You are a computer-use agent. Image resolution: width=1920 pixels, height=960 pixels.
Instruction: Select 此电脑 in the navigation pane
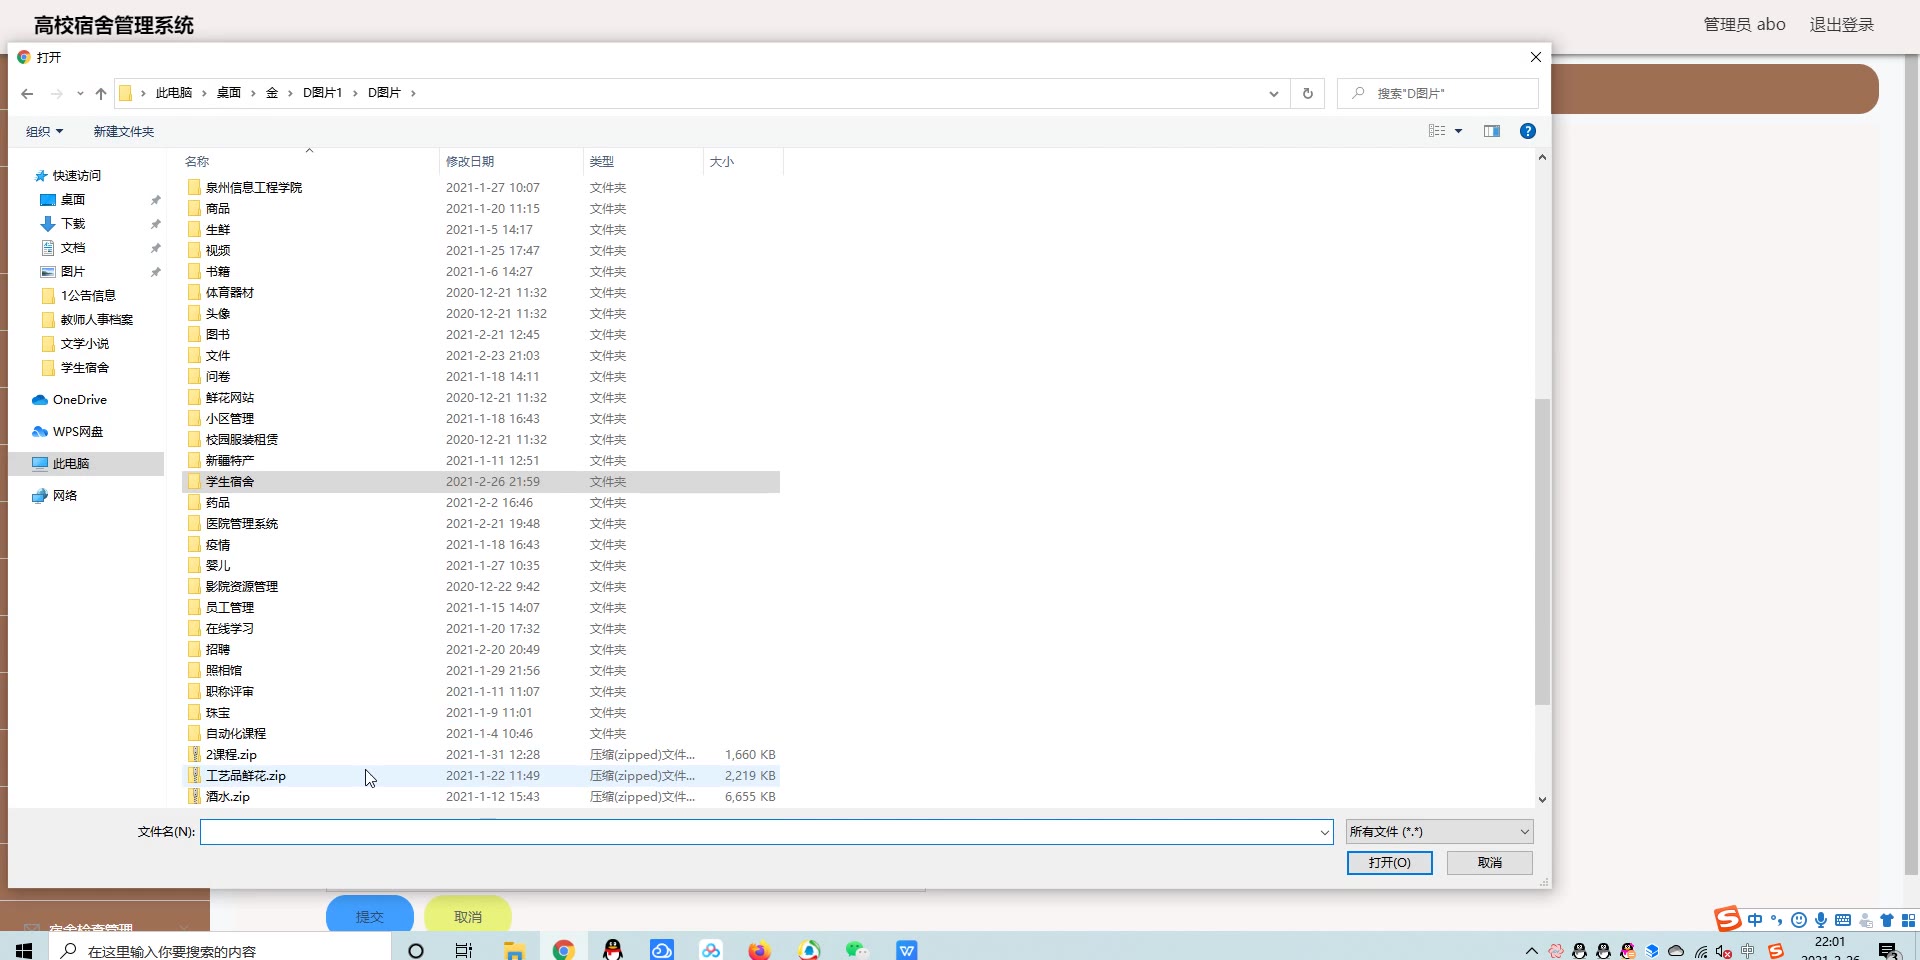[x=86, y=464]
